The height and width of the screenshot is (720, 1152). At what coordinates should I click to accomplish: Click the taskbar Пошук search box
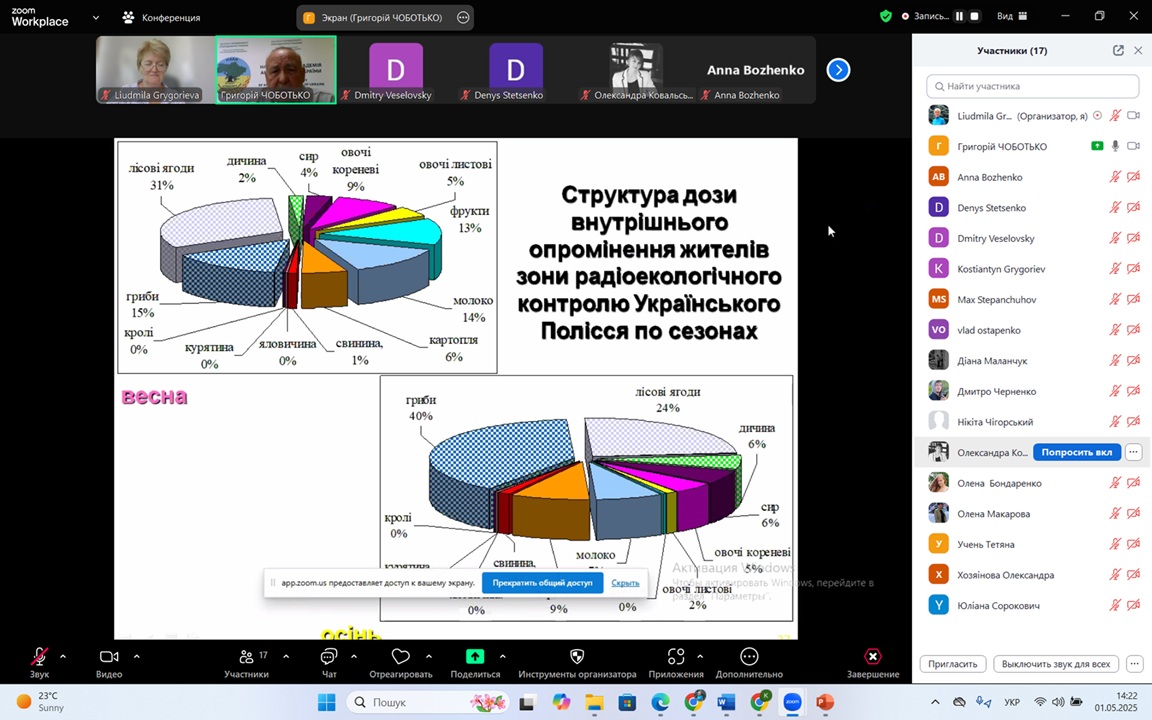click(x=429, y=702)
